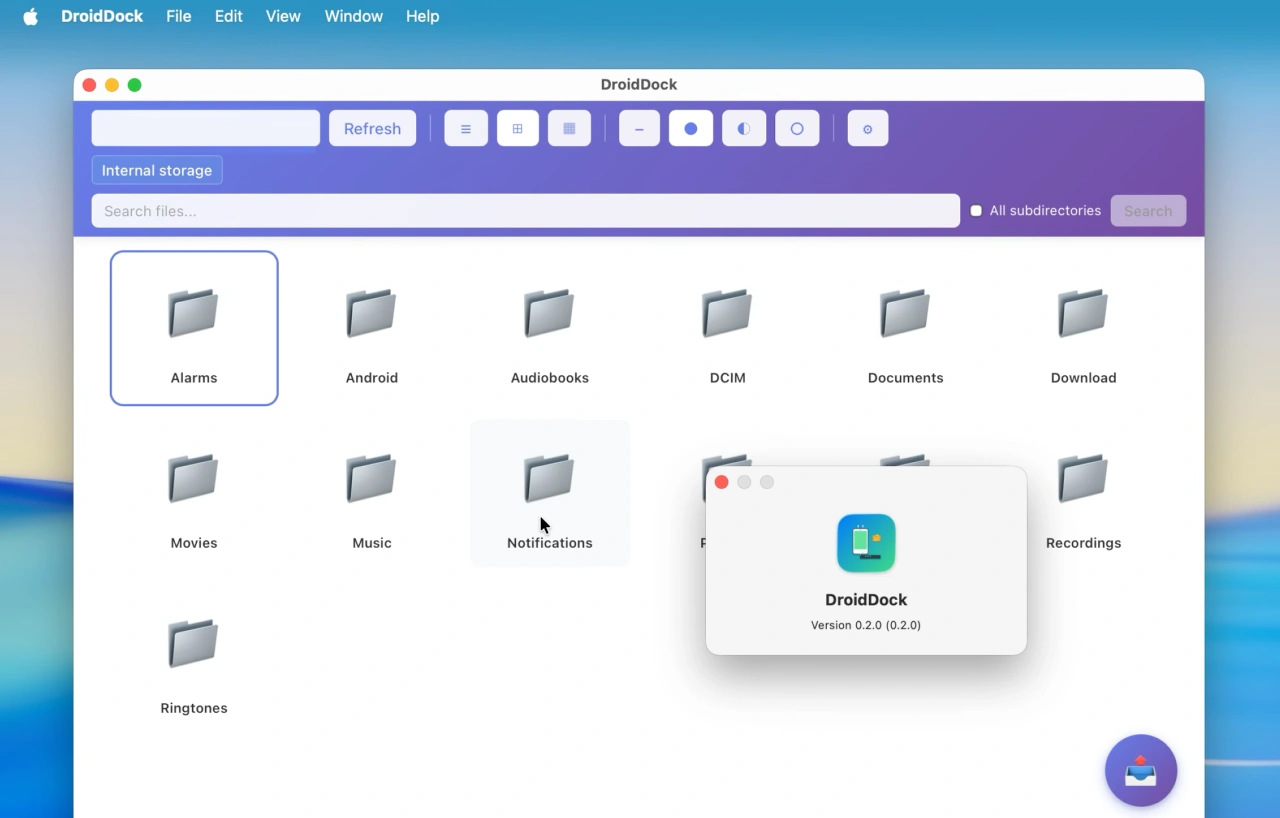
Task: Click the Search files input field
Action: (x=525, y=210)
